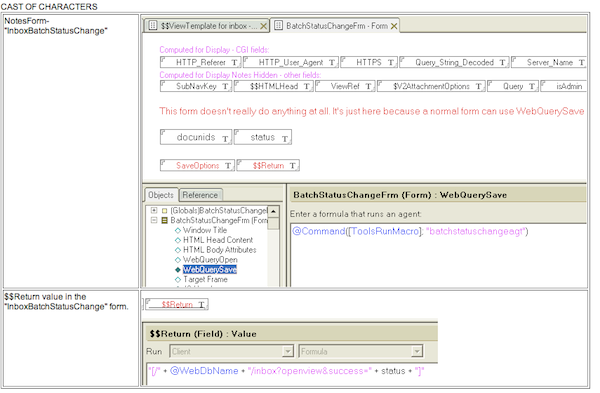
Task: Click 'BatchStatusChangeFrm (Form) : WebQuerySave' header
Action: click(x=400, y=195)
